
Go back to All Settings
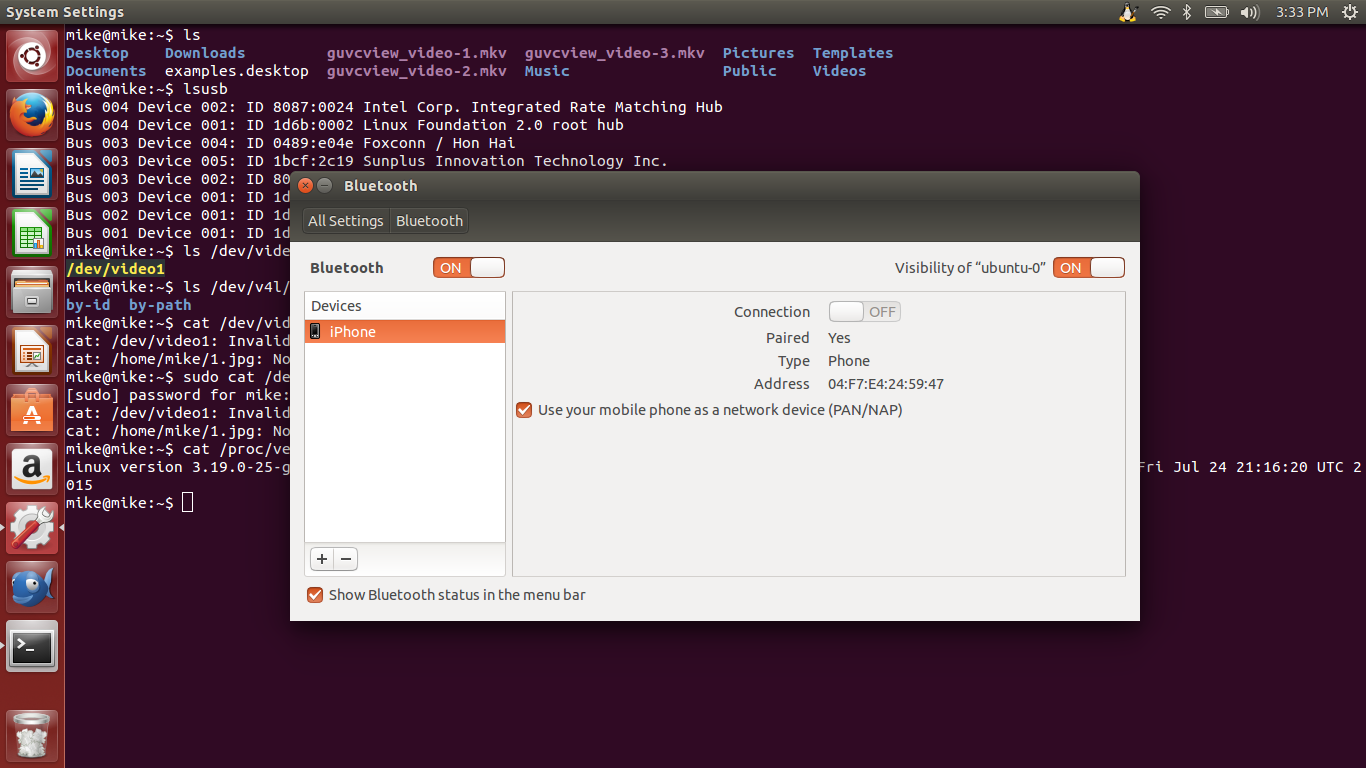pyautogui.click(x=346, y=221)
